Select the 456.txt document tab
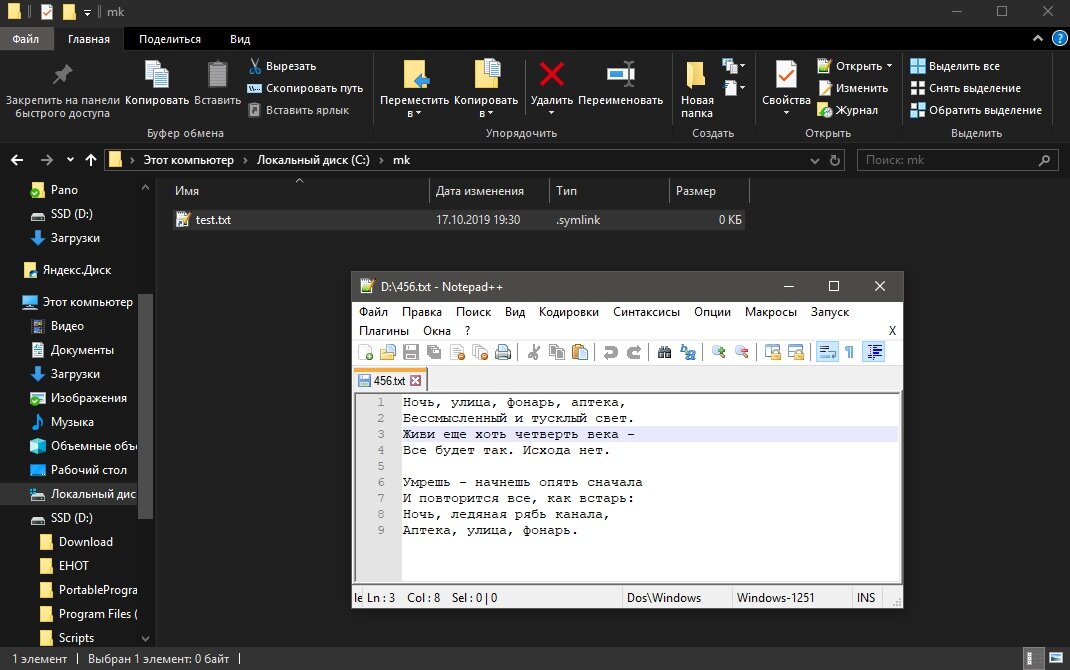This screenshot has height=670, width=1070. (390, 381)
